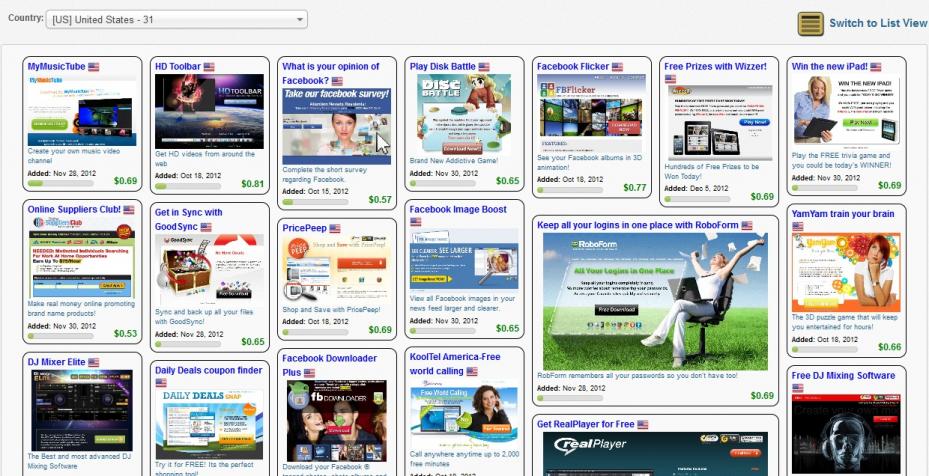Open the Disc Battle game thumbnail

pos(464,114)
